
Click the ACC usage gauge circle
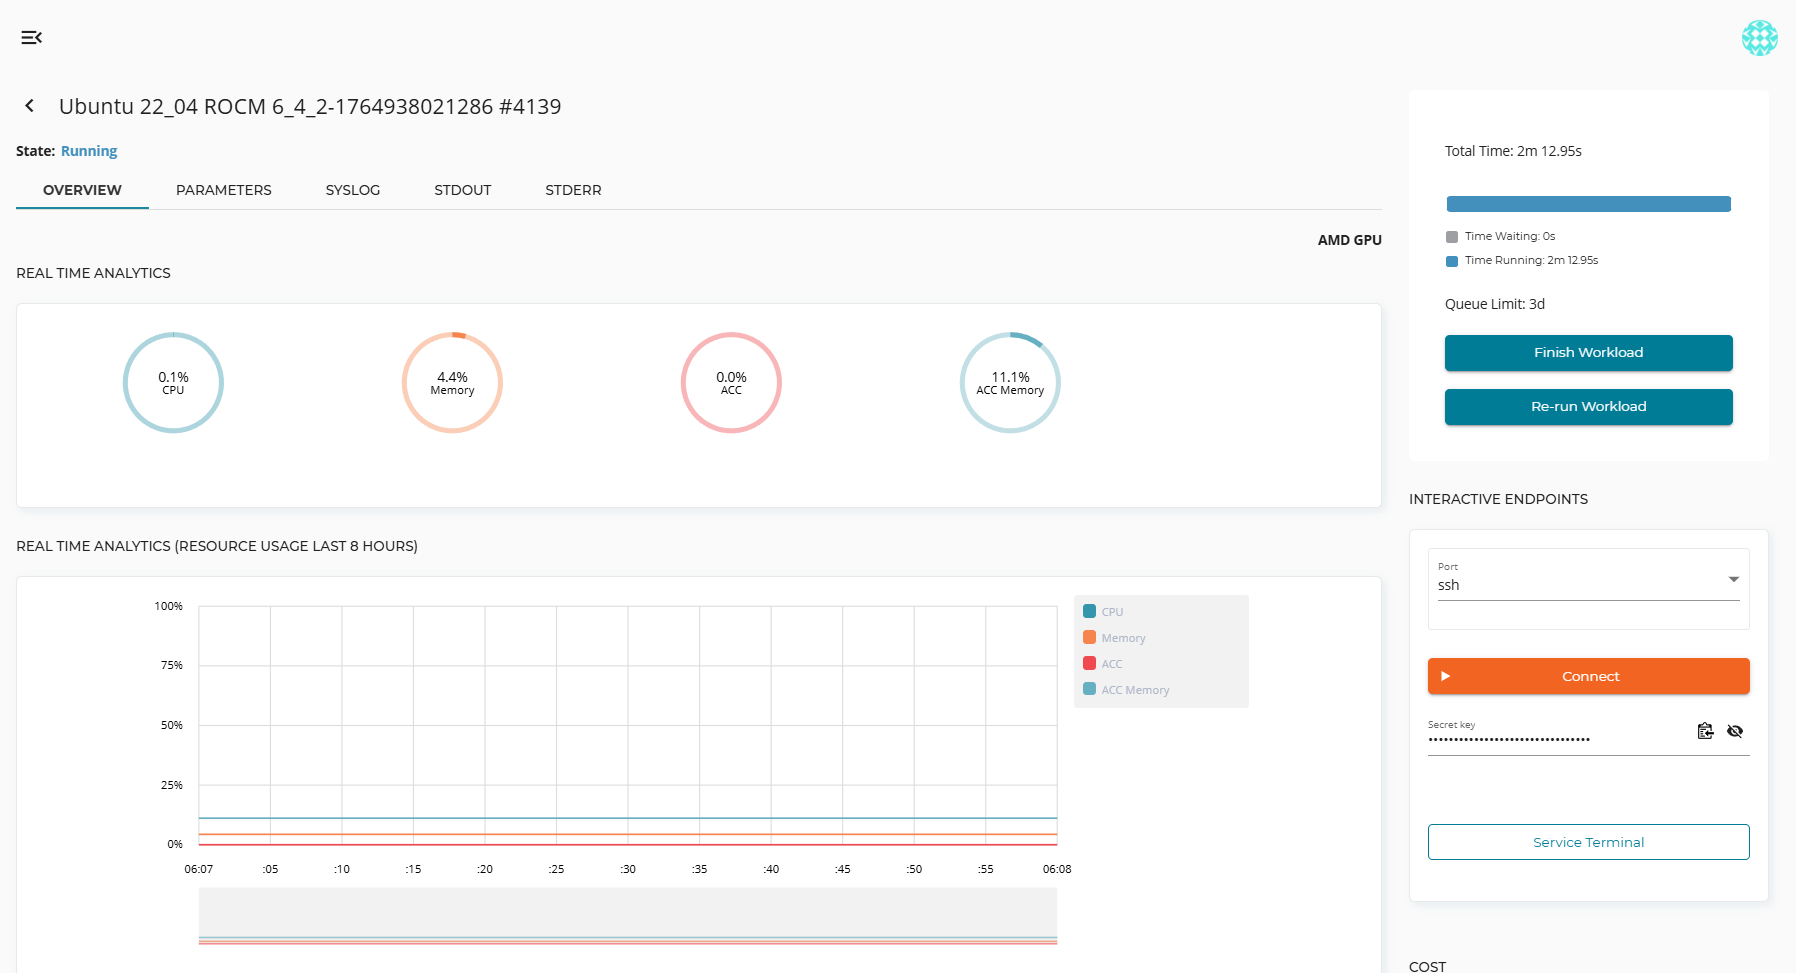pyautogui.click(x=731, y=383)
